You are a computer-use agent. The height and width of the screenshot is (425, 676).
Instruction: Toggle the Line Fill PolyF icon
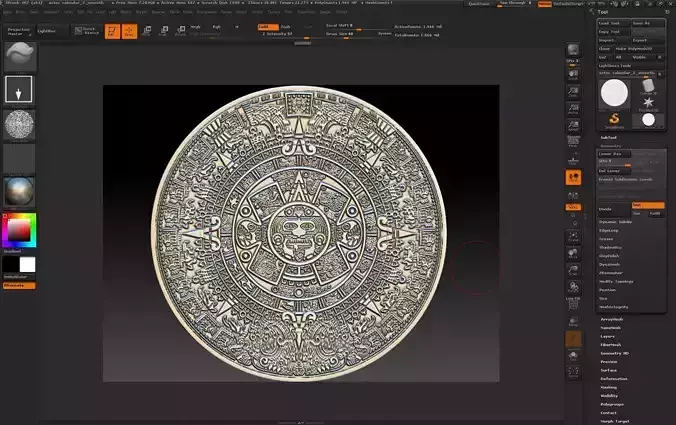[x=573, y=304]
